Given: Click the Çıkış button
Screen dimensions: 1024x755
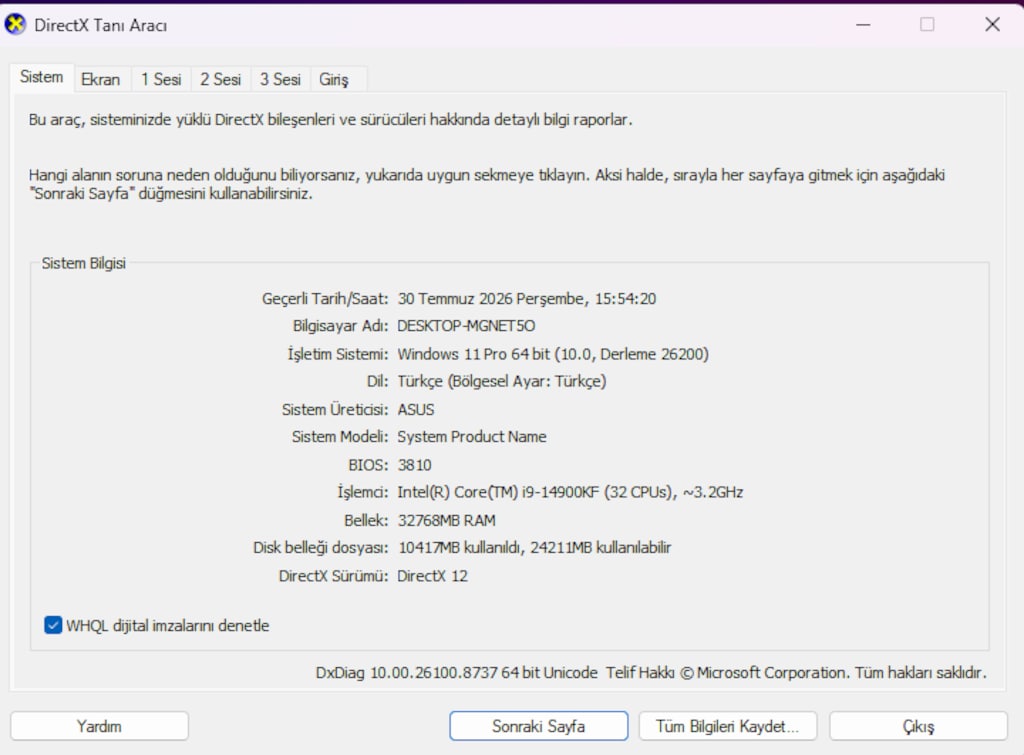Looking at the screenshot, I should click(918, 726).
